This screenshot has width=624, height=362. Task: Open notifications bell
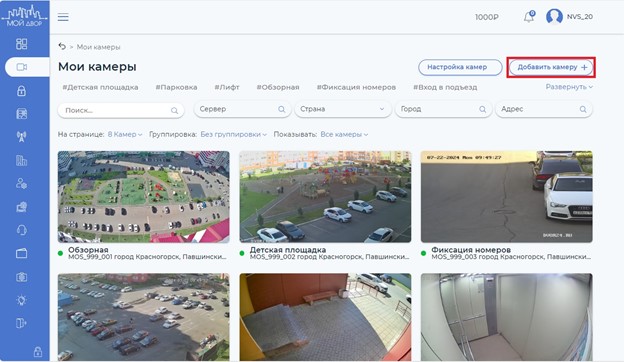click(x=529, y=17)
